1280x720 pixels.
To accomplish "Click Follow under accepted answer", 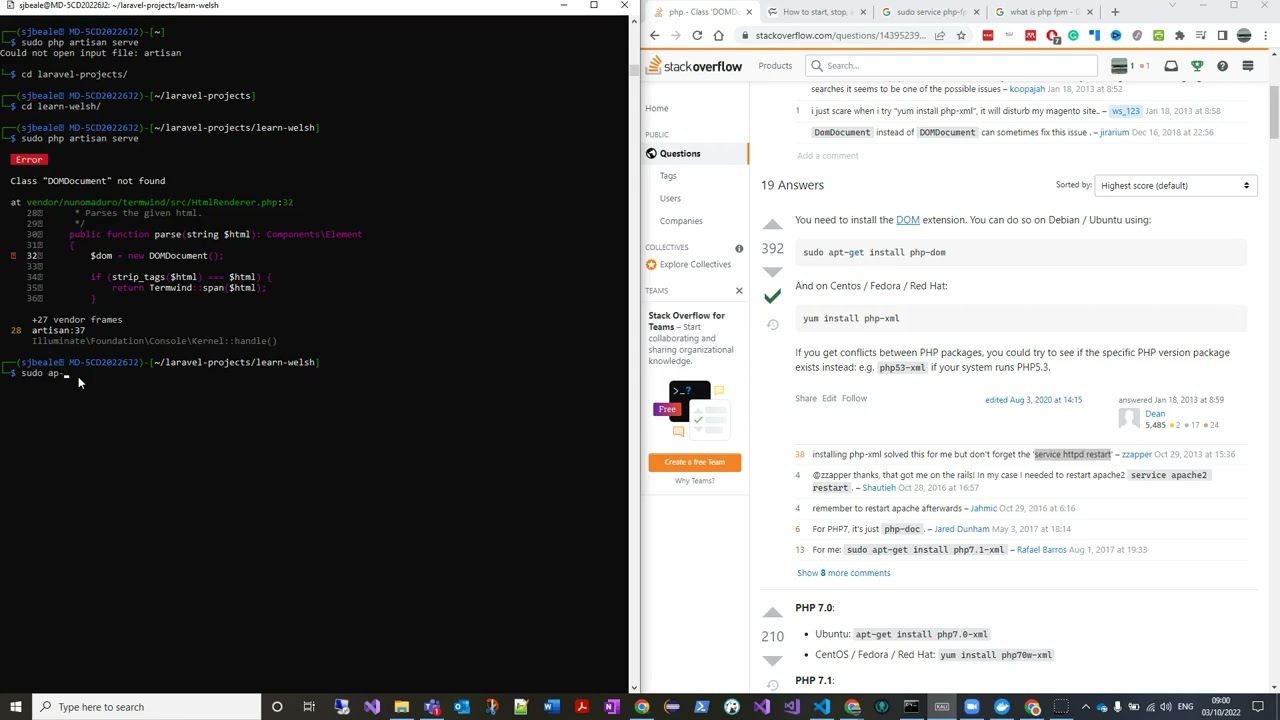I will point(854,398).
